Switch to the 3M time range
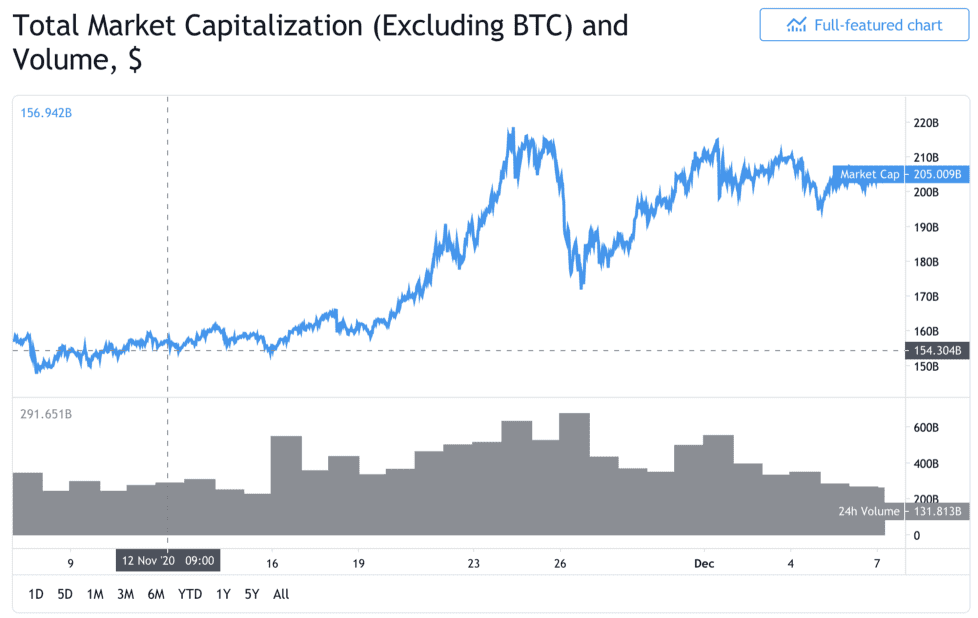978x618 pixels. [x=125, y=594]
